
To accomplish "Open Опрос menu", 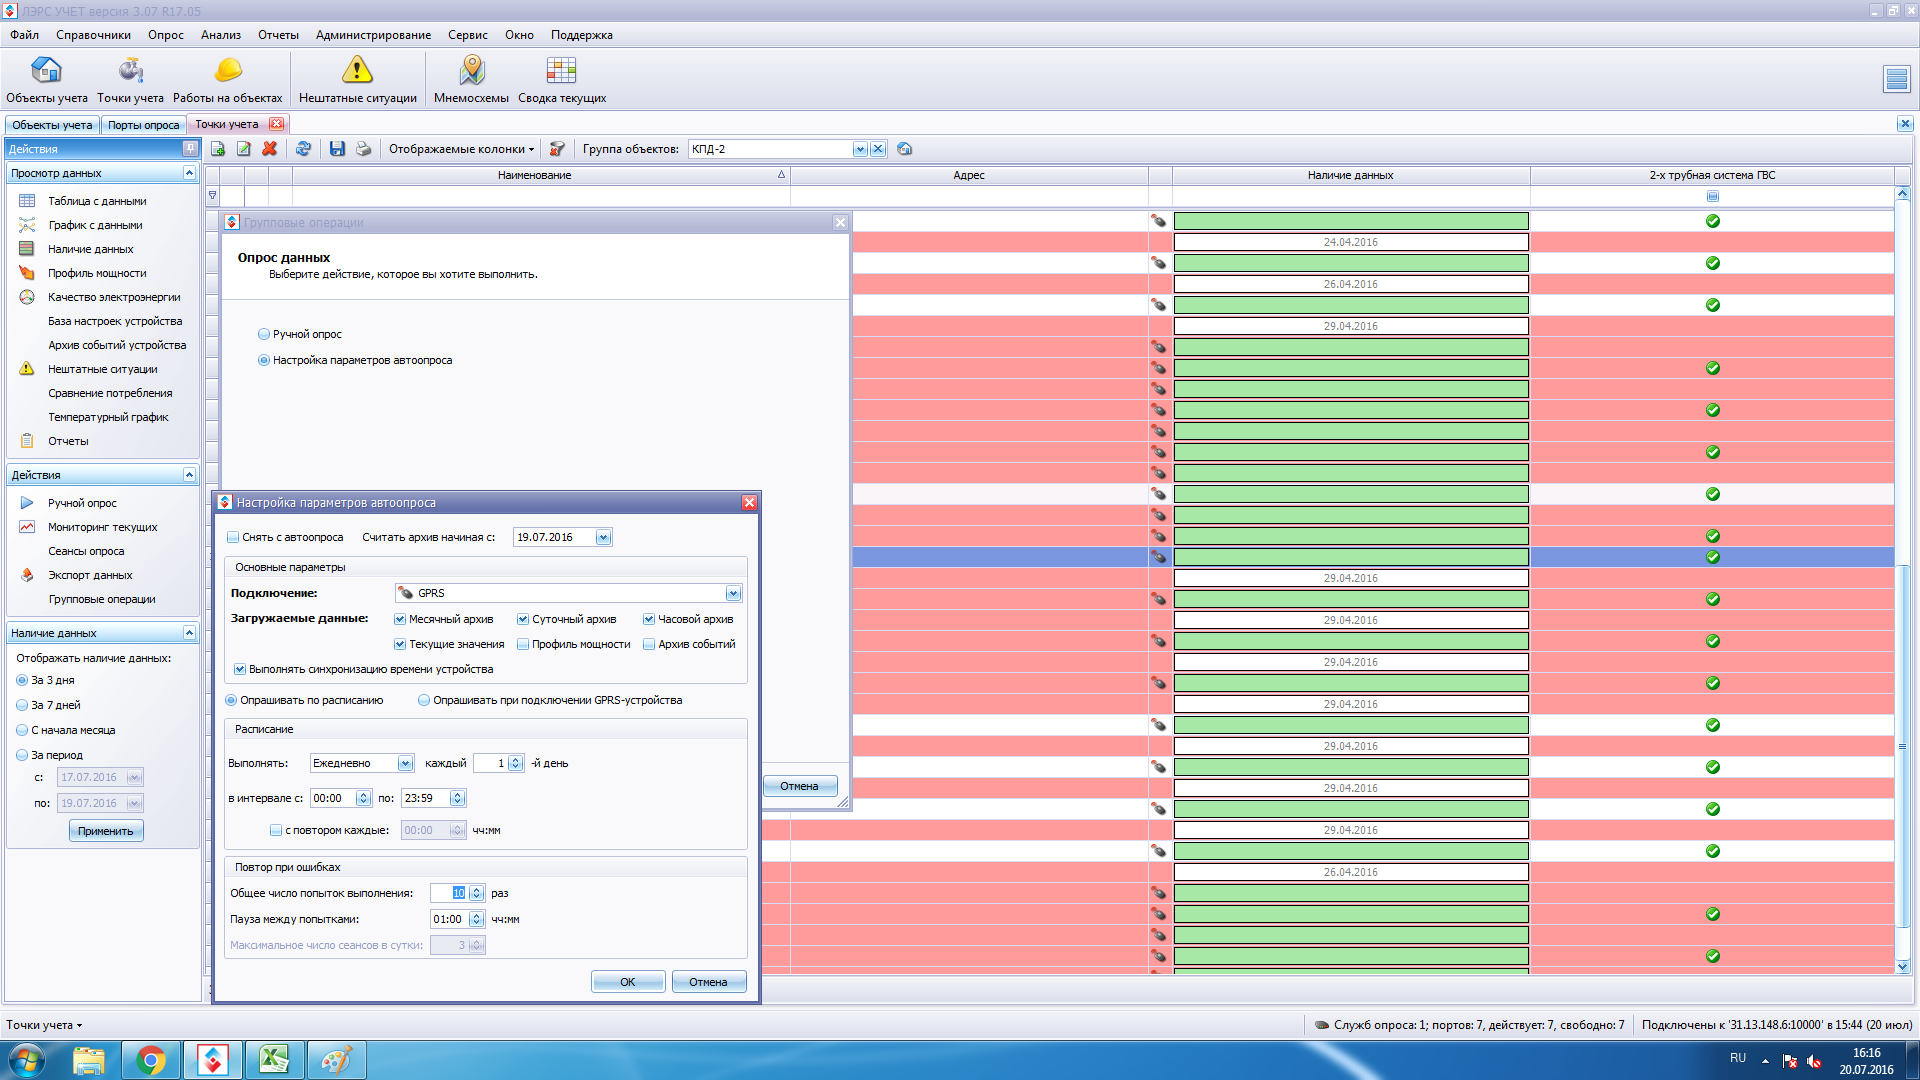I will click(x=166, y=35).
